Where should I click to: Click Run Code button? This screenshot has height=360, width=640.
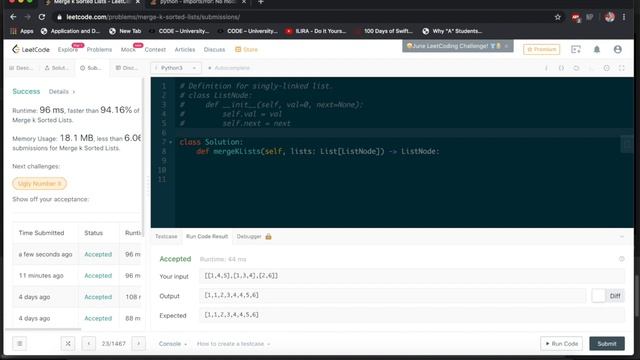(562, 344)
